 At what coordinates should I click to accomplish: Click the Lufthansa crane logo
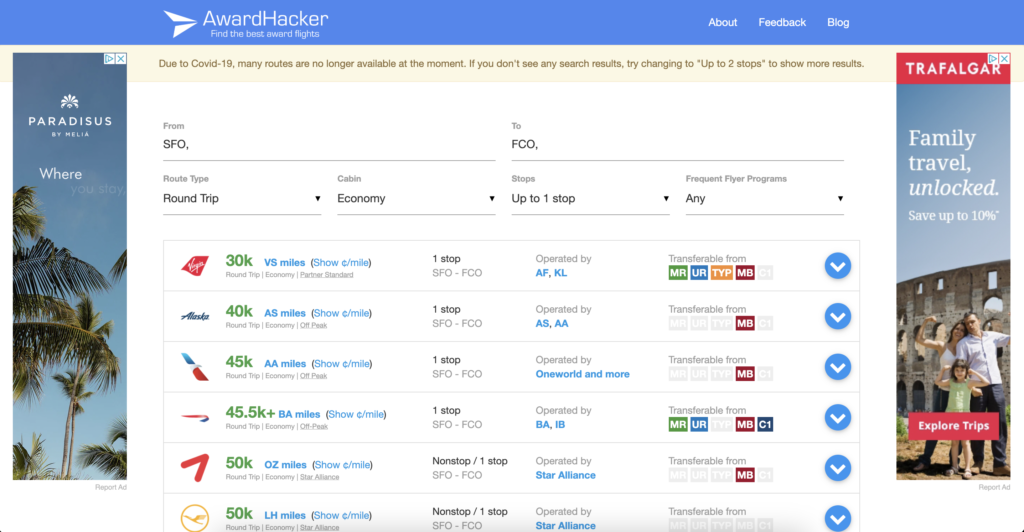click(195, 518)
